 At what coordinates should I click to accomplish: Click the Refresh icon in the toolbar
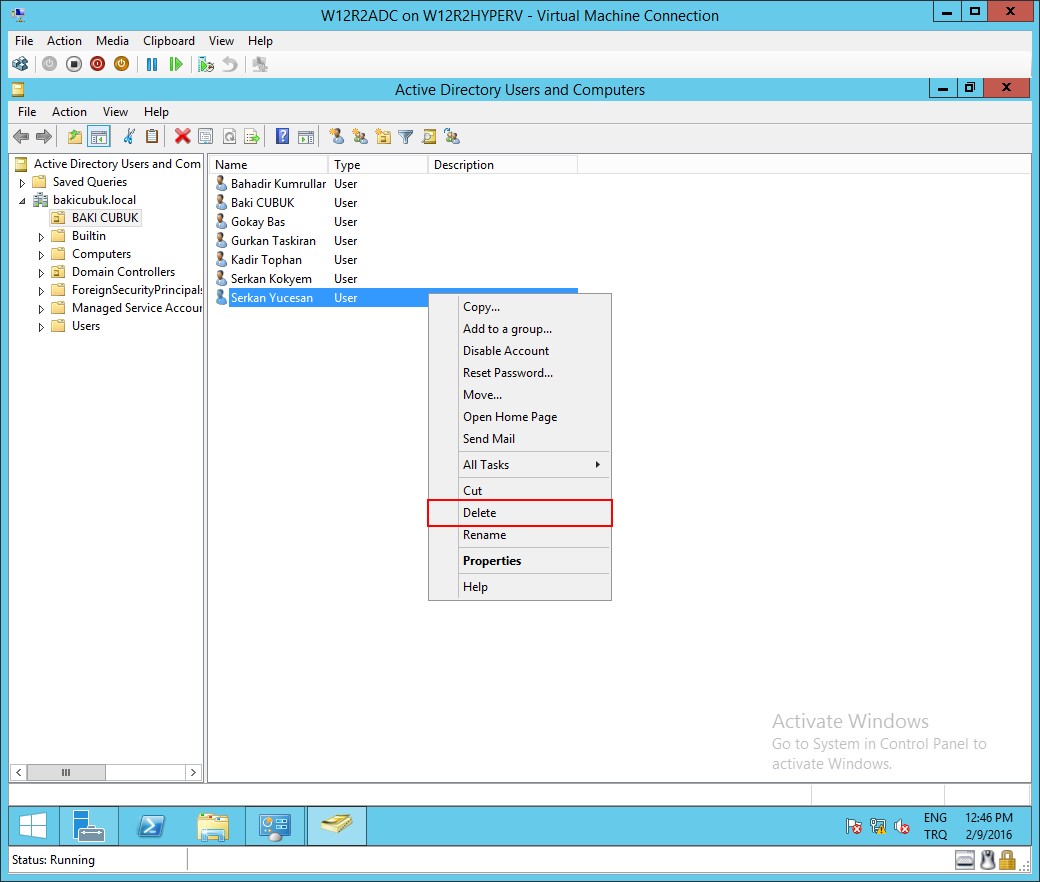pyautogui.click(x=229, y=137)
